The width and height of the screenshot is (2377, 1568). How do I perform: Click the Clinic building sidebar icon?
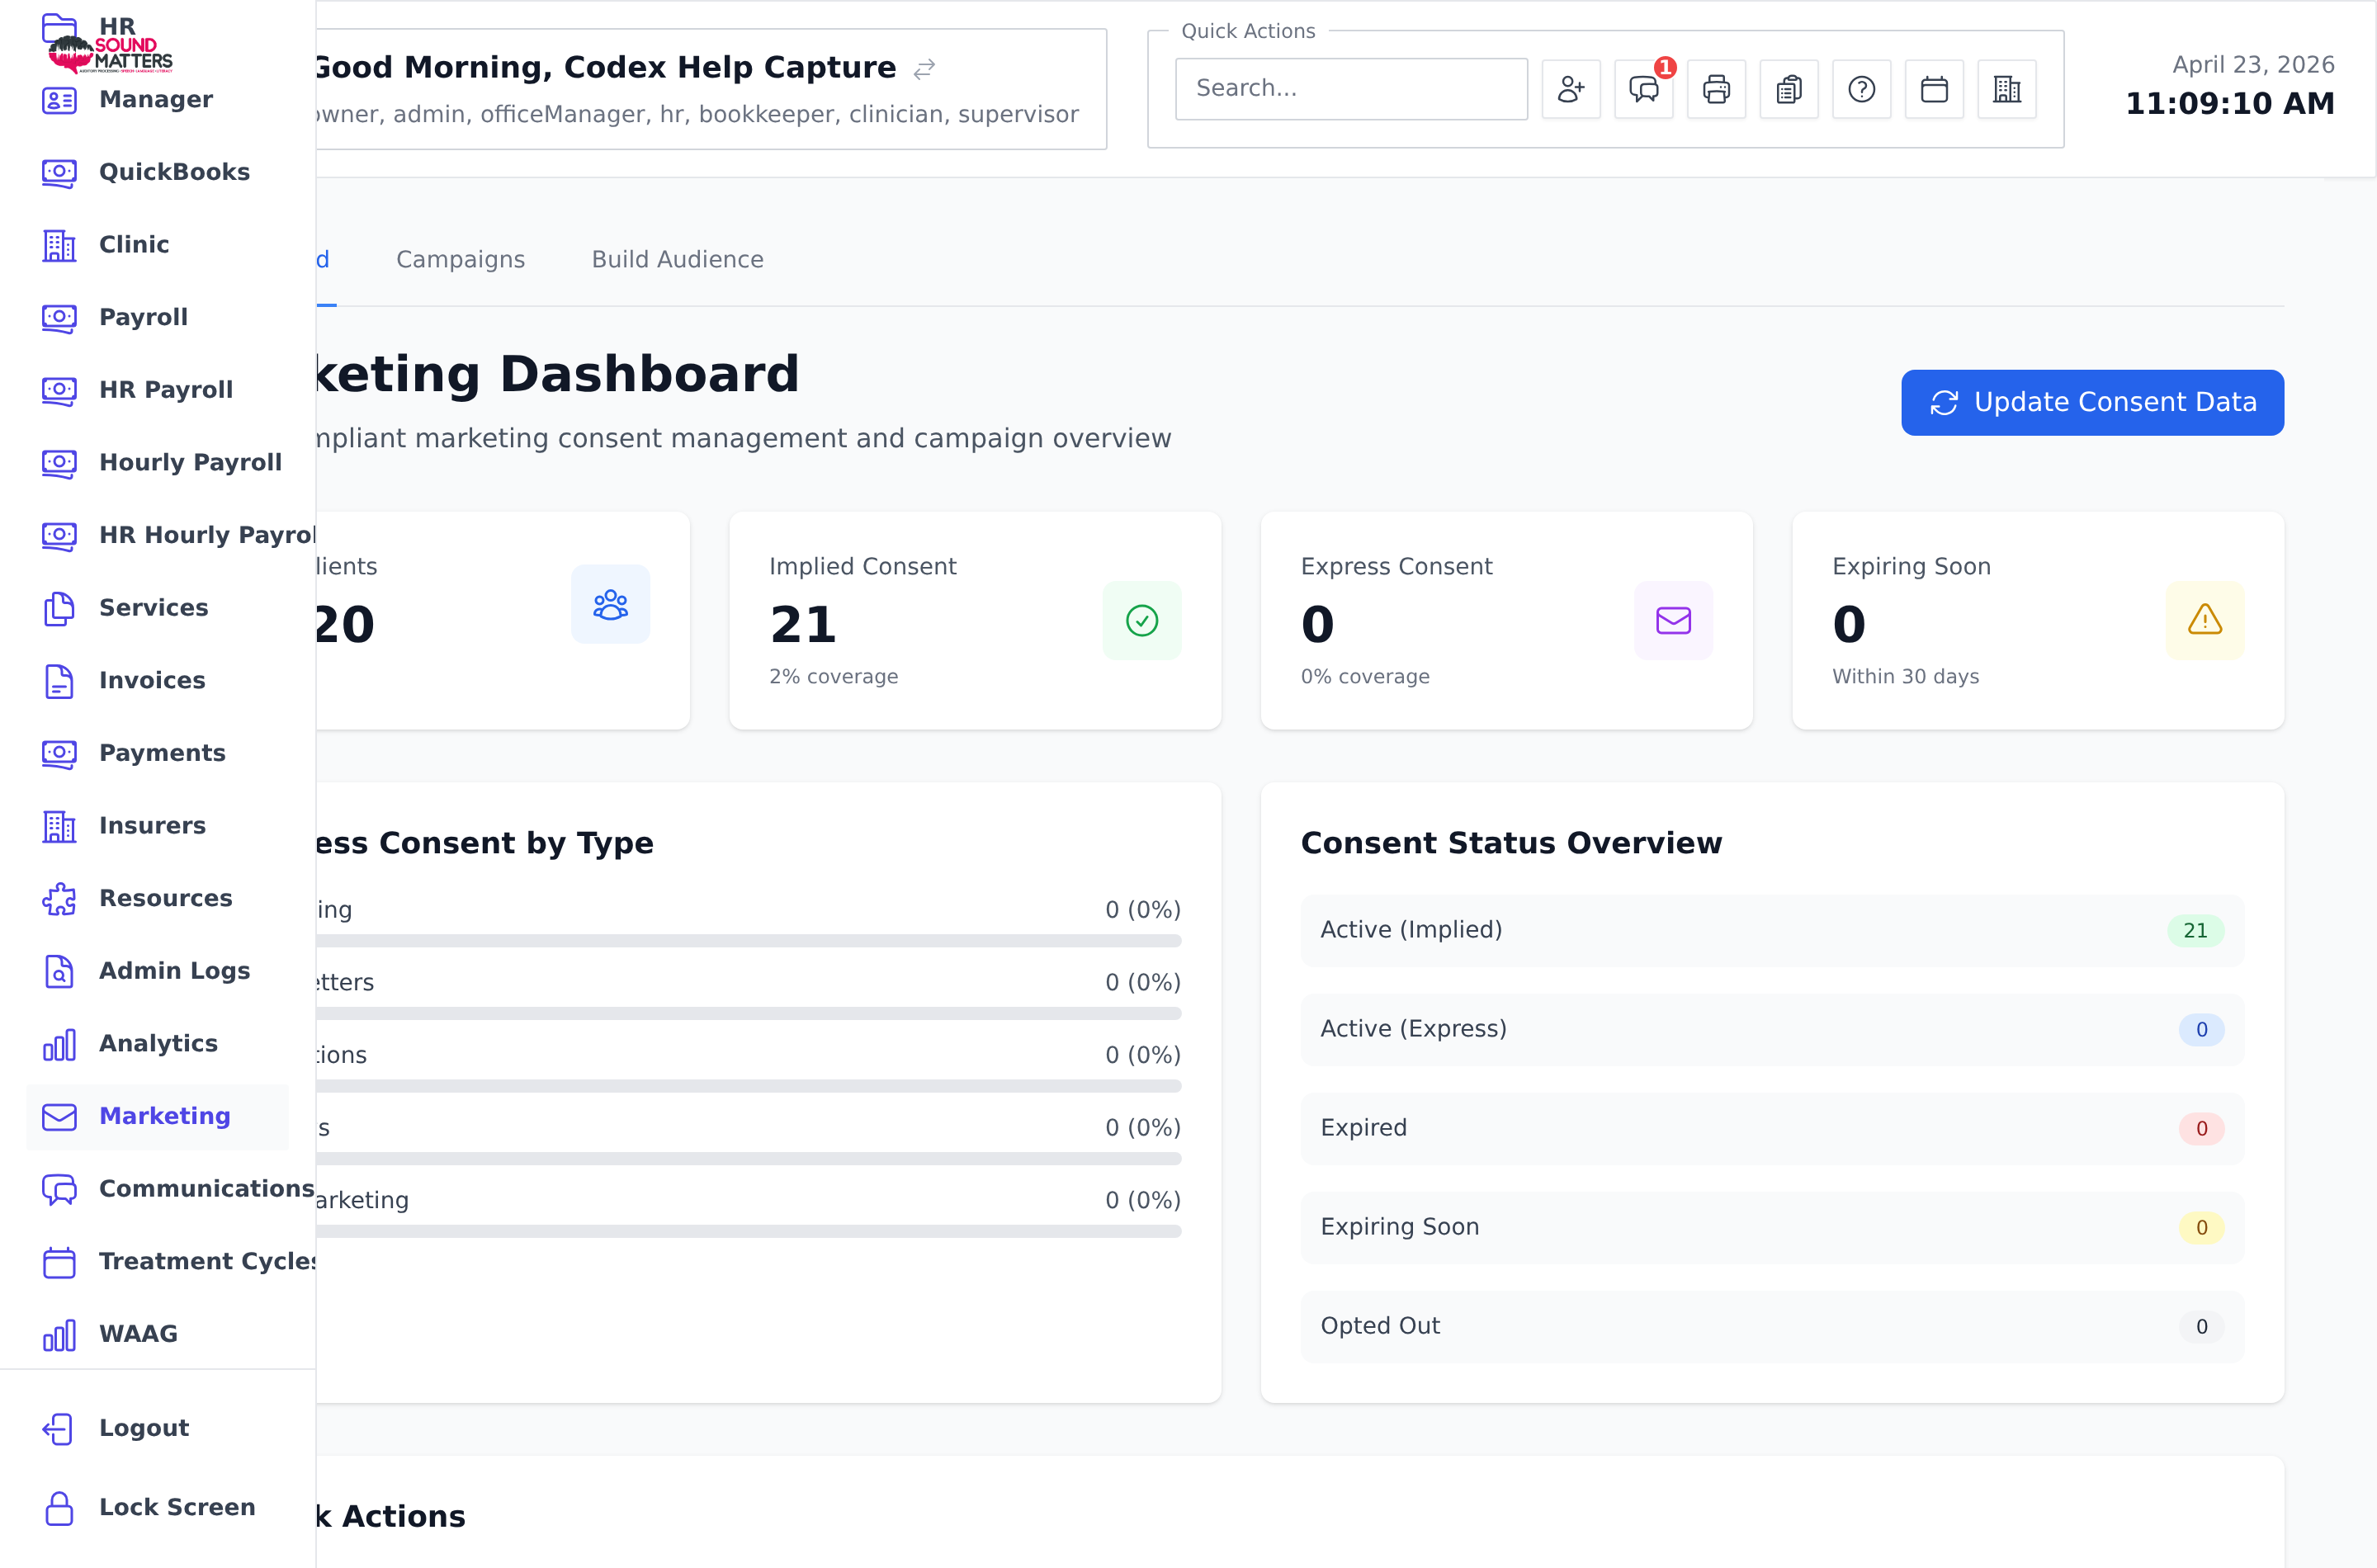point(59,244)
